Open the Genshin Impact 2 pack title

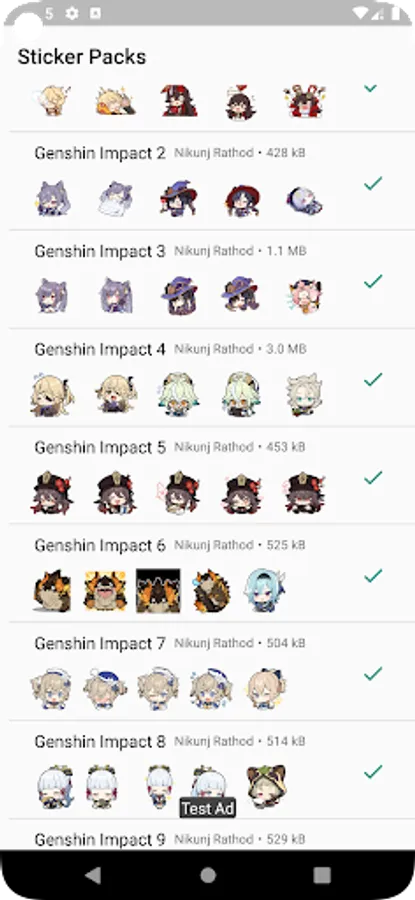pyautogui.click(x=100, y=153)
